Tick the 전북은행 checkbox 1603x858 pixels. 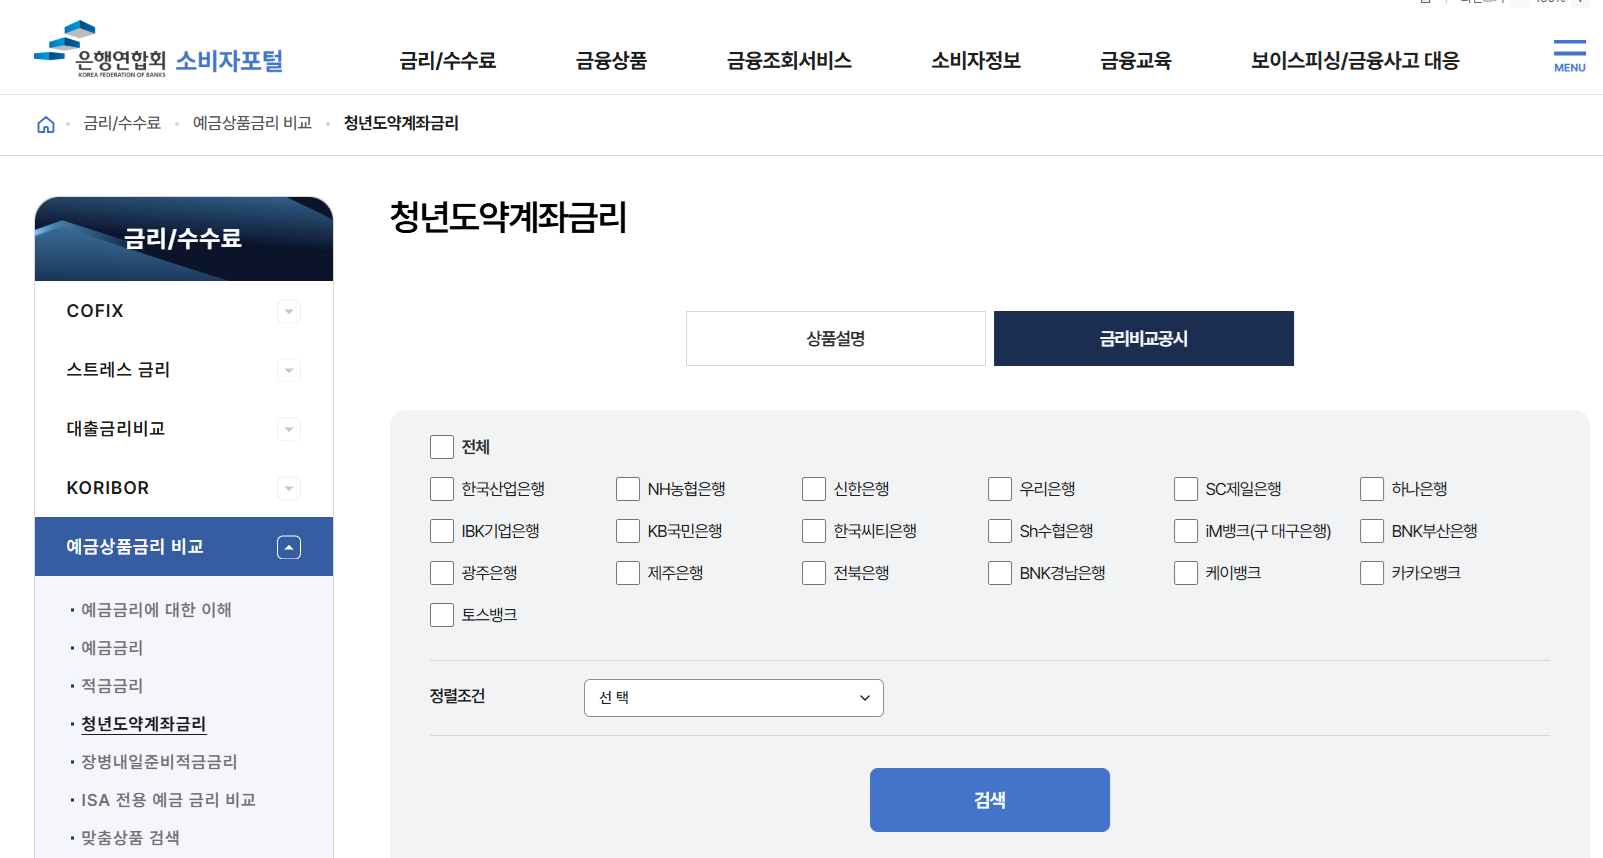coord(814,573)
